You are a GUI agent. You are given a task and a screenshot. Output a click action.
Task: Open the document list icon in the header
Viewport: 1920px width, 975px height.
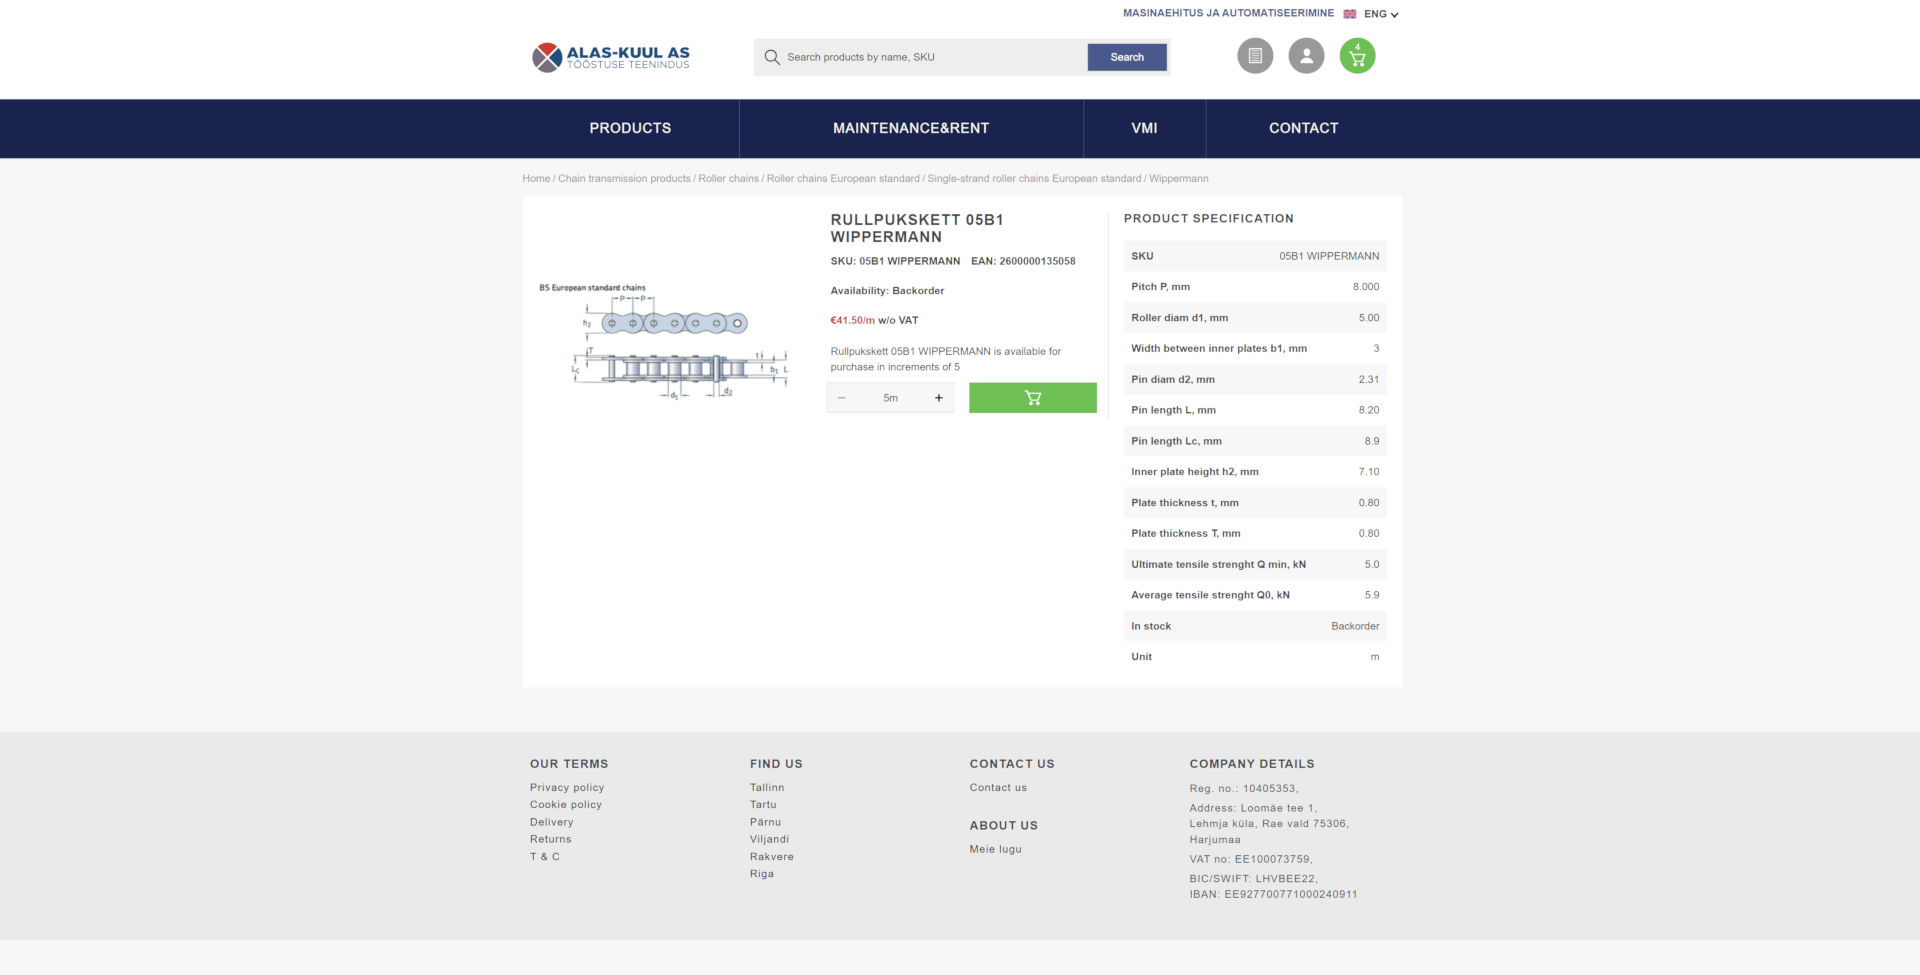point(1255,56)
